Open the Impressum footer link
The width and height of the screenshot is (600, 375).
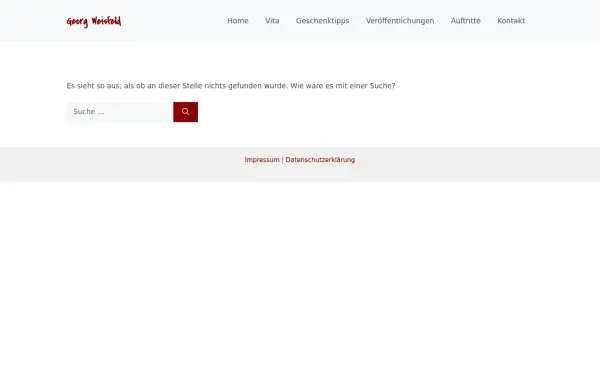click(262, 160)
